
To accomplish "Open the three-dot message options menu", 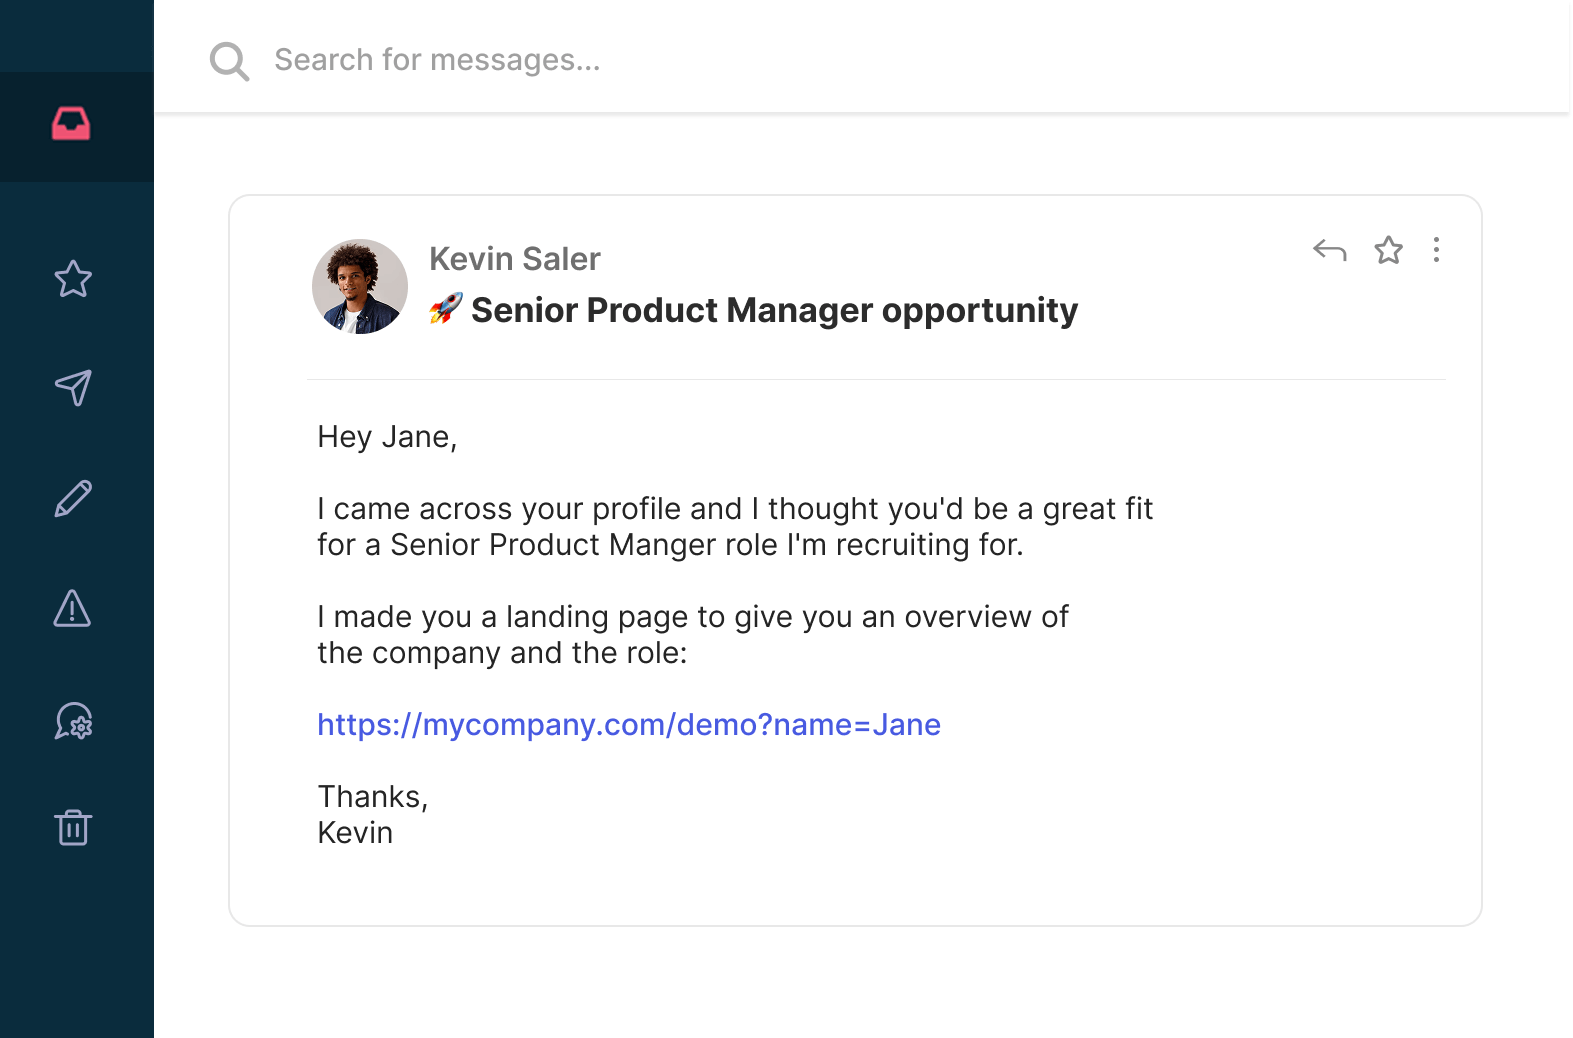I will [1436, 251].
